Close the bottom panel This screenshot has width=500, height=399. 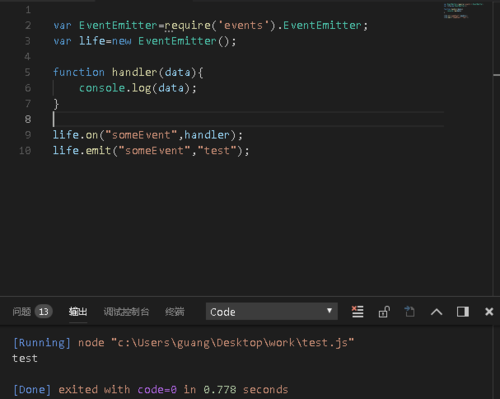[489, 312]
